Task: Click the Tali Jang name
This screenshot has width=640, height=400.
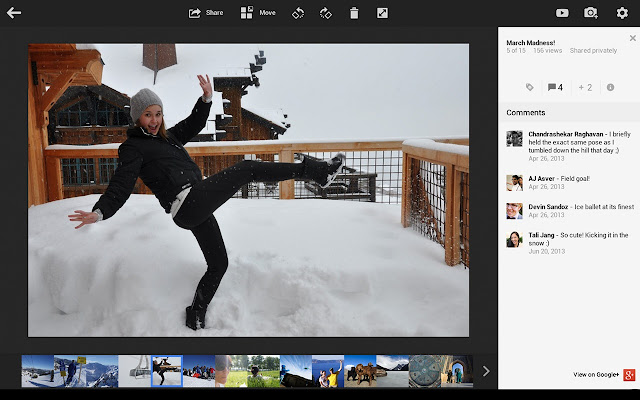Action: click(x=541, y=235)
